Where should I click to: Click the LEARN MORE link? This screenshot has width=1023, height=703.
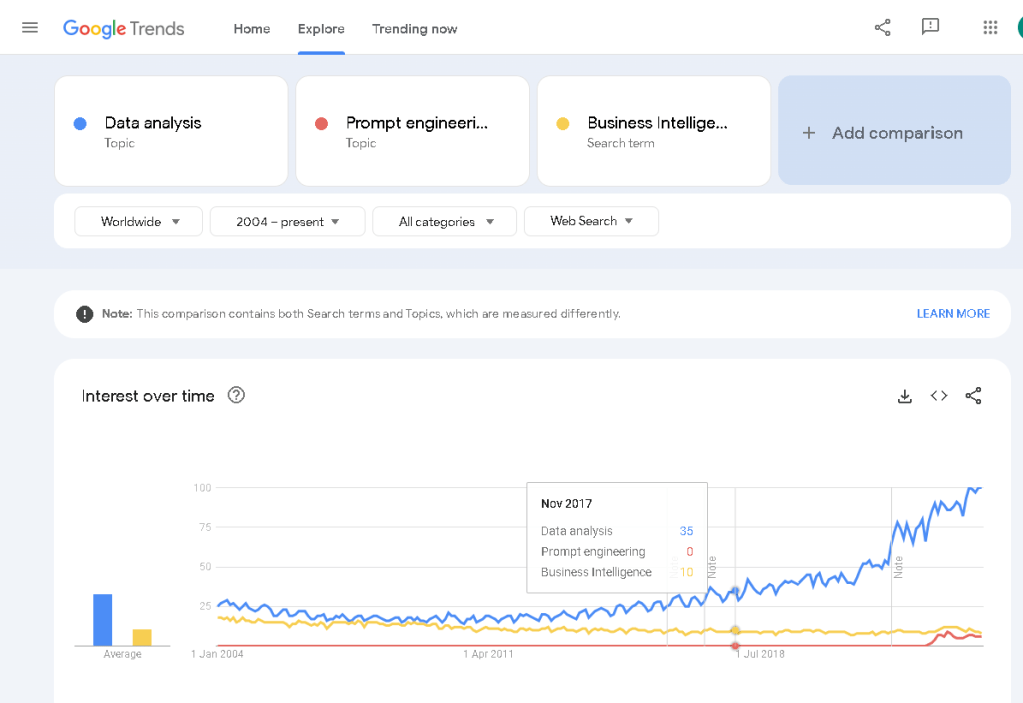[x=953, y=314]
